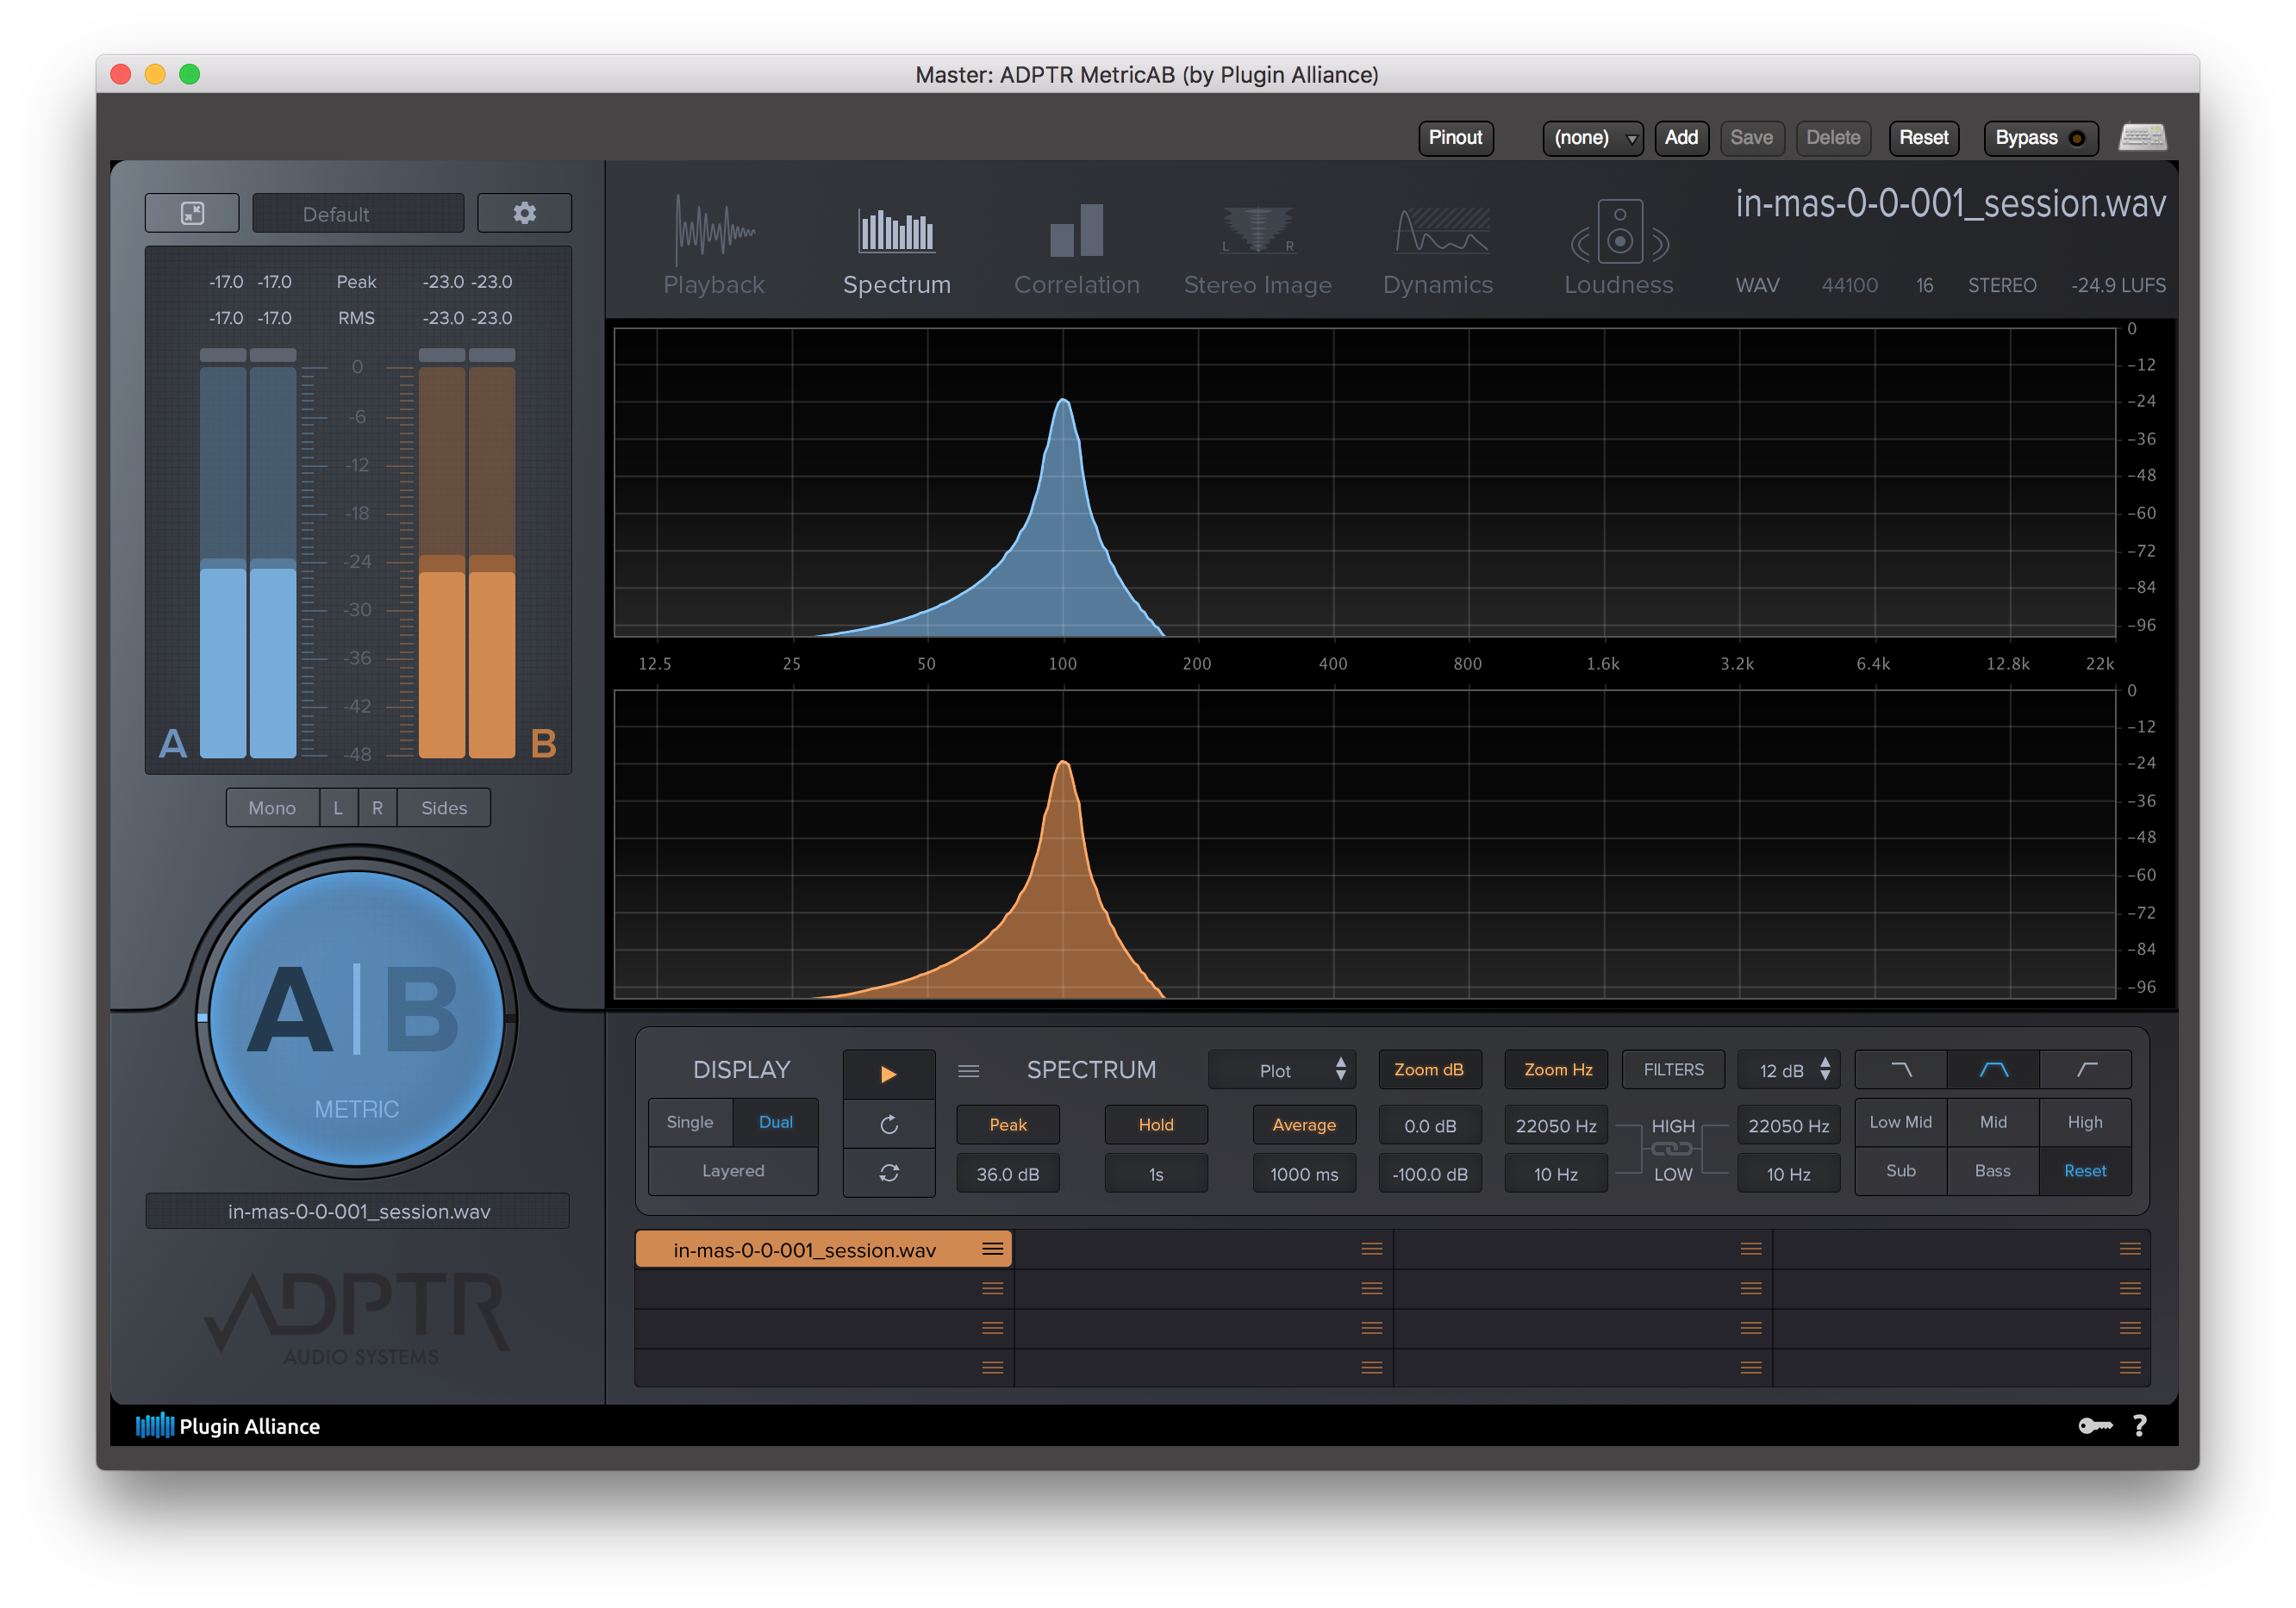Select the low-pass filter shape icon
The height and width of the screenshot is (1608, 2296).
(x=1901, y=1070)
